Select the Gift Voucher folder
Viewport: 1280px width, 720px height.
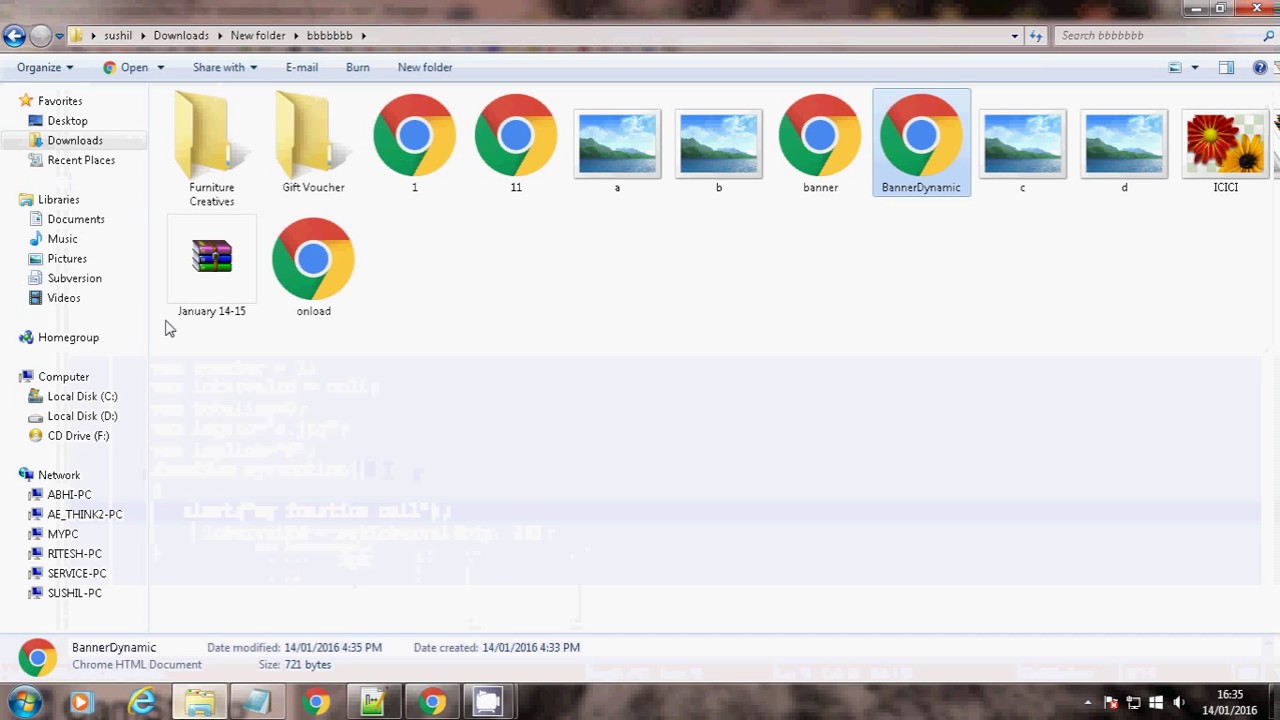[313, 143]
